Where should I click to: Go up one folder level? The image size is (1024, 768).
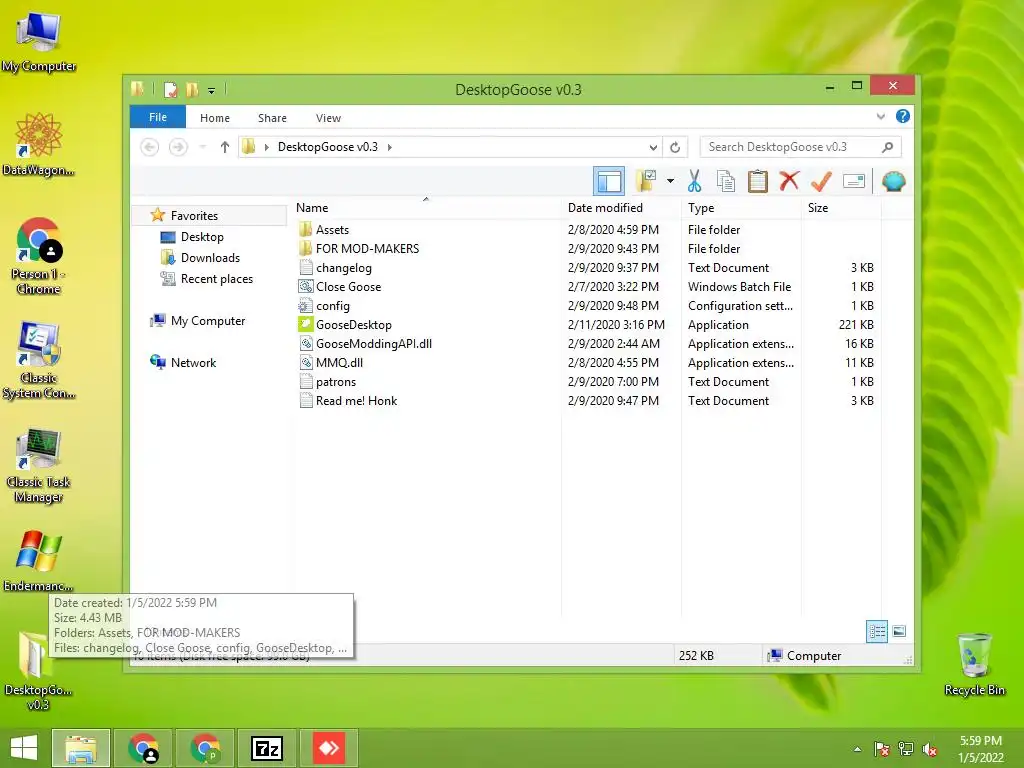coord(225,147)
